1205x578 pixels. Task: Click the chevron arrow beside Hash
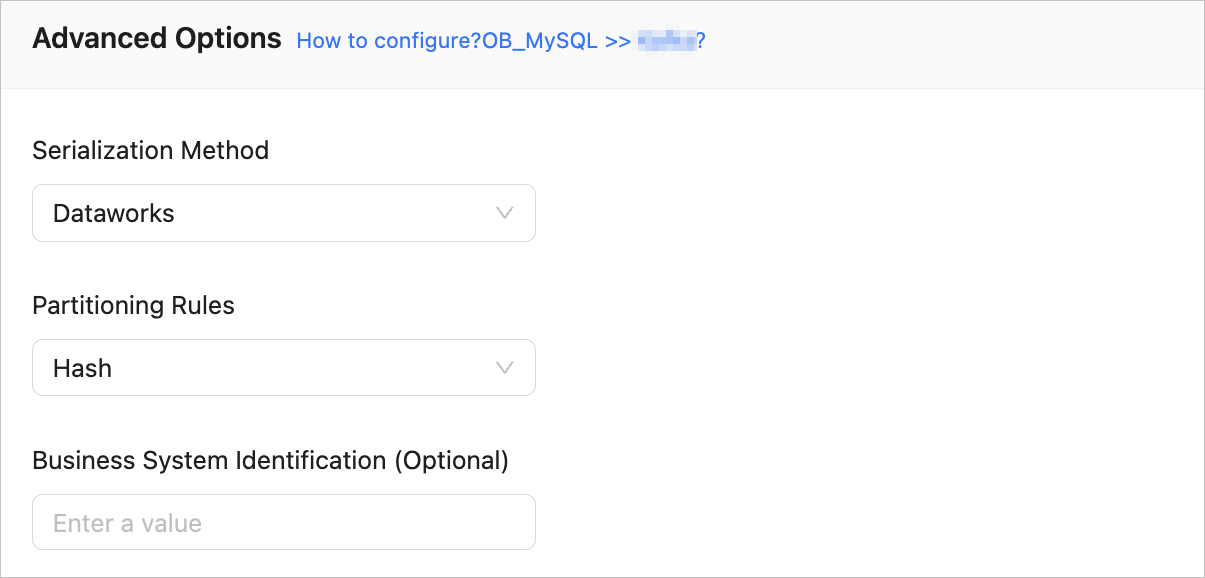505,368
